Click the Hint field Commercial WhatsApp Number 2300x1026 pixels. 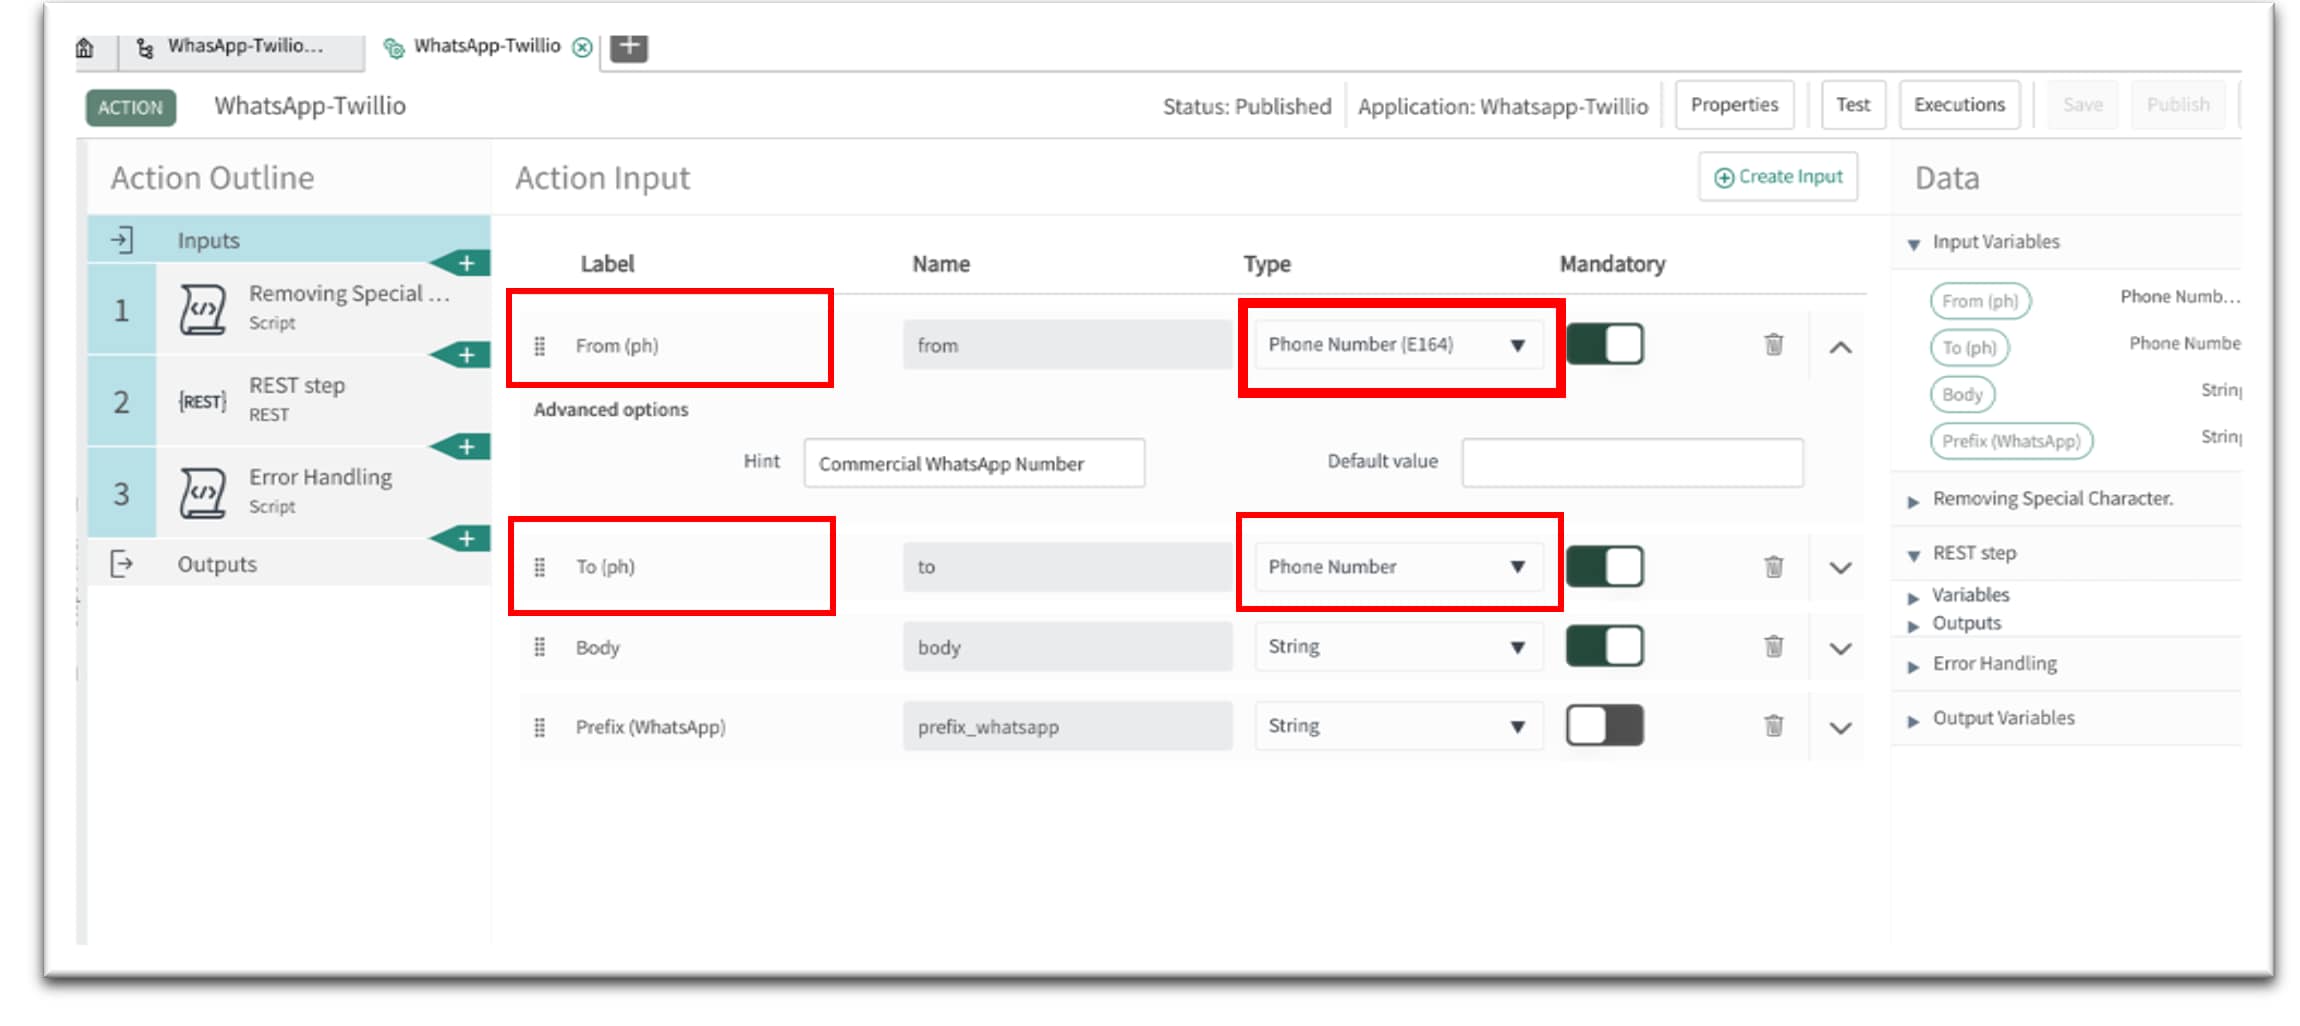(974, 463)
